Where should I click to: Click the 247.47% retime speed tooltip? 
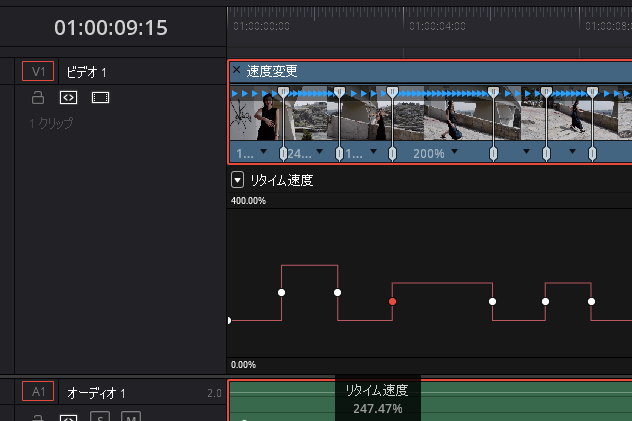pos(378,399)
